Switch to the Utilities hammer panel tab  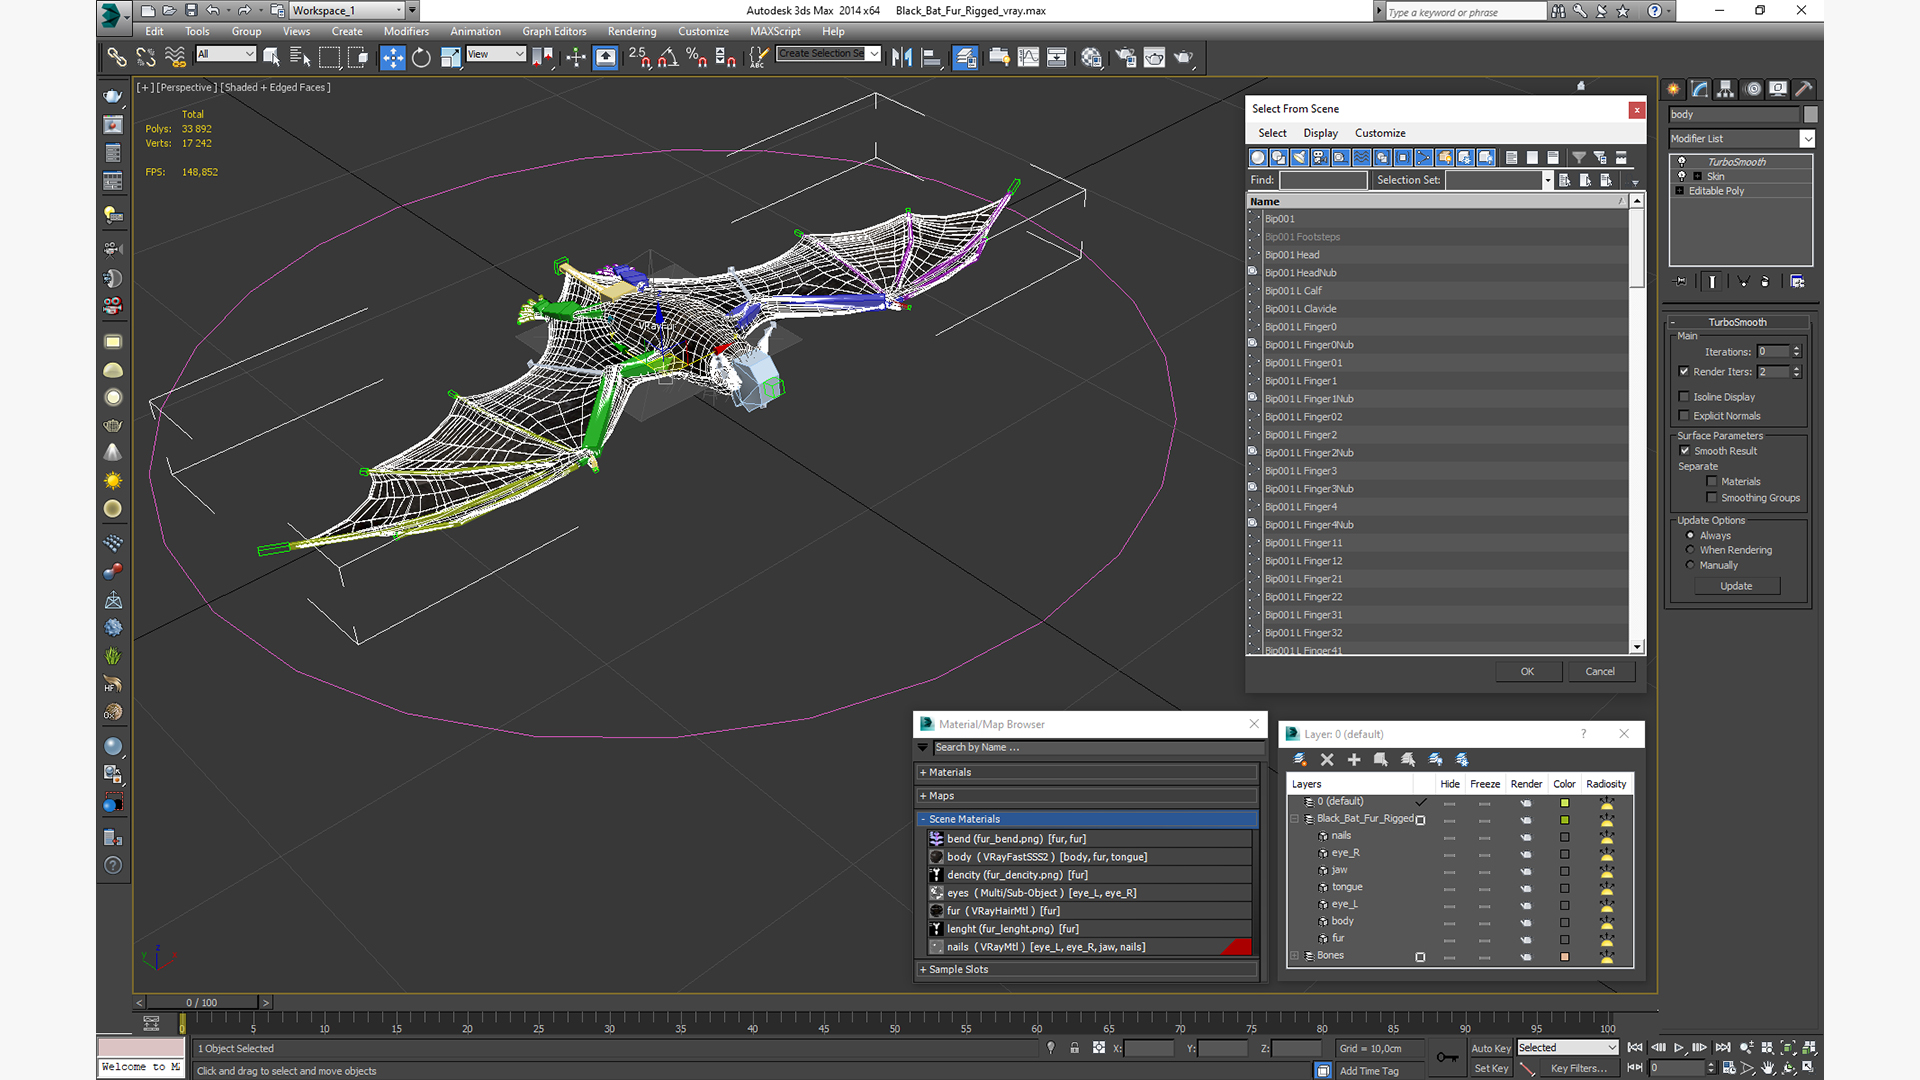pyautogui.click(x=1804, y=89)
